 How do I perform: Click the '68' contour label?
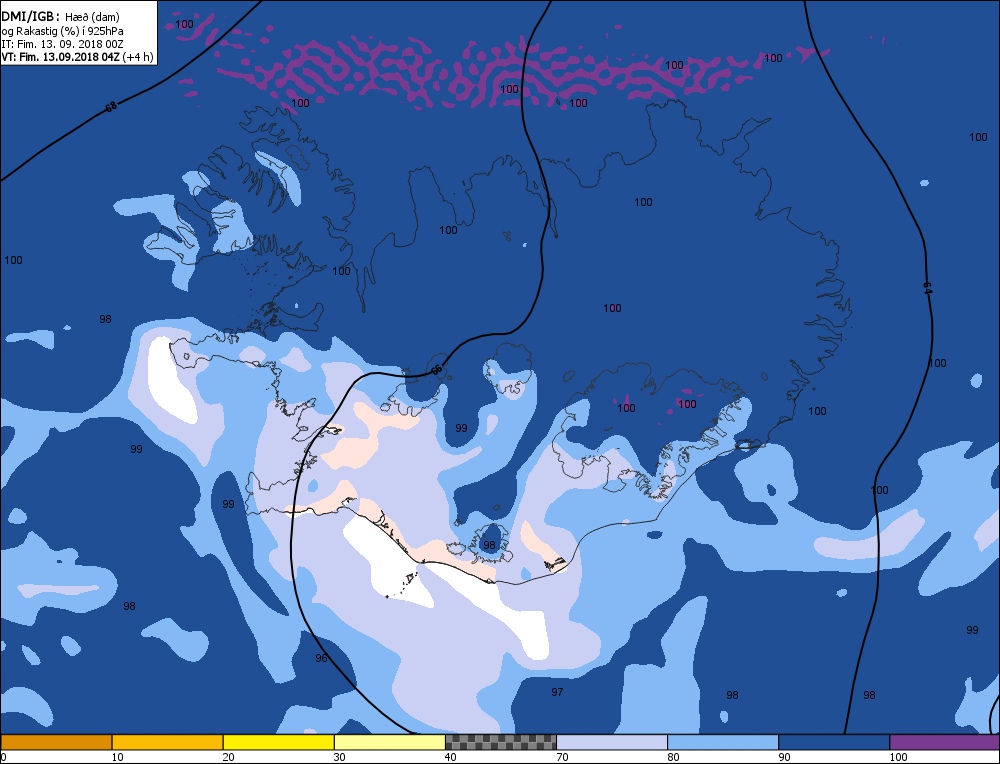coord(111,107)
